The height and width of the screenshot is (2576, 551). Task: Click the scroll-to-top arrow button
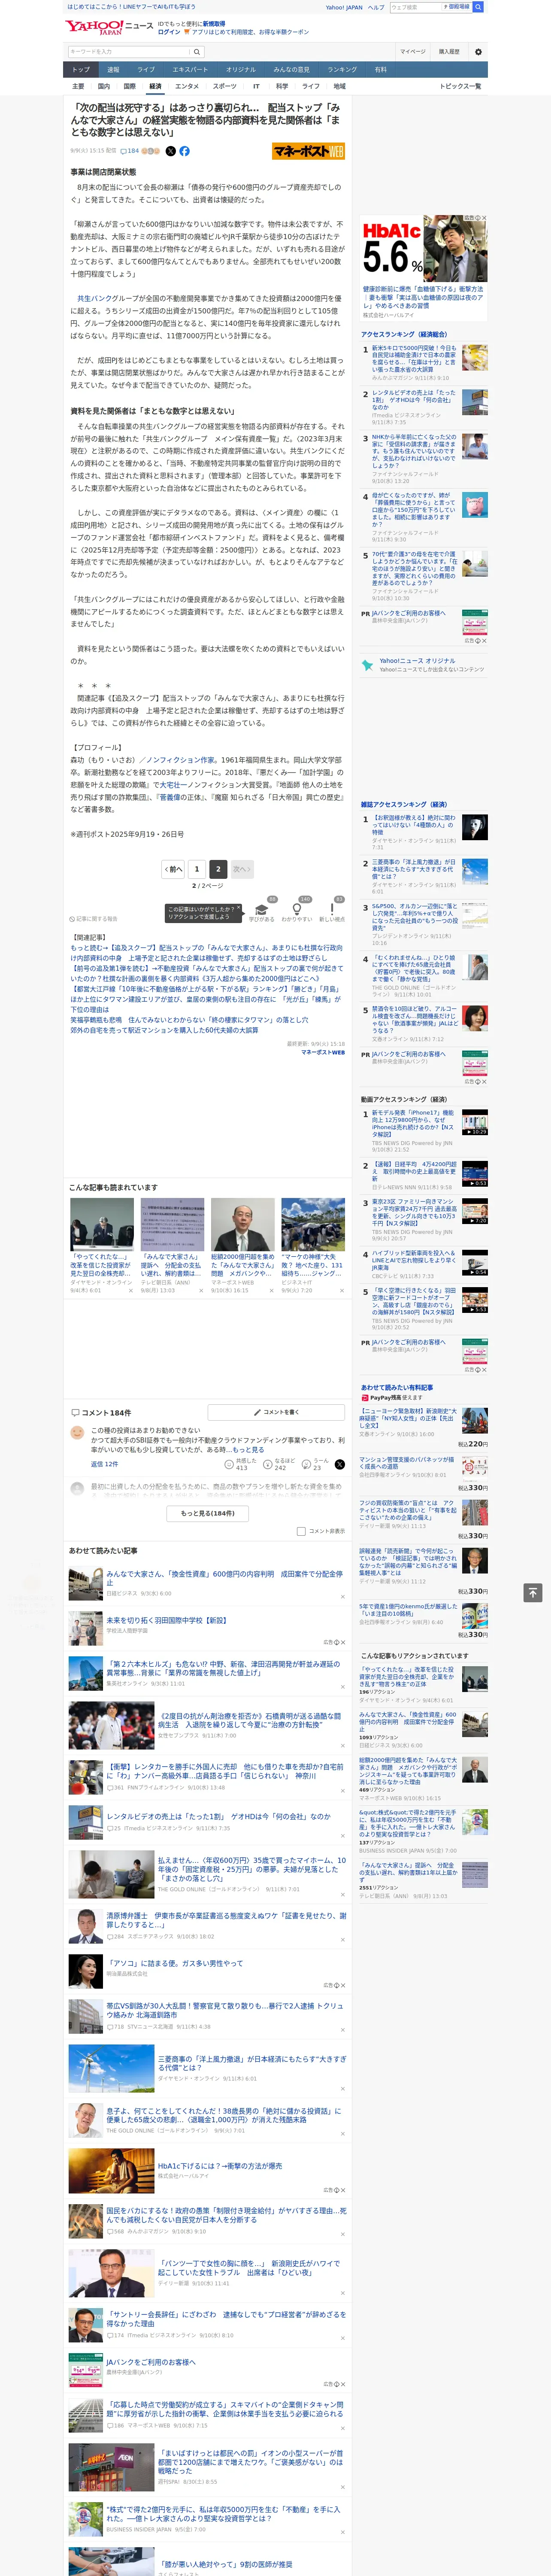[x=533, y=1593]
